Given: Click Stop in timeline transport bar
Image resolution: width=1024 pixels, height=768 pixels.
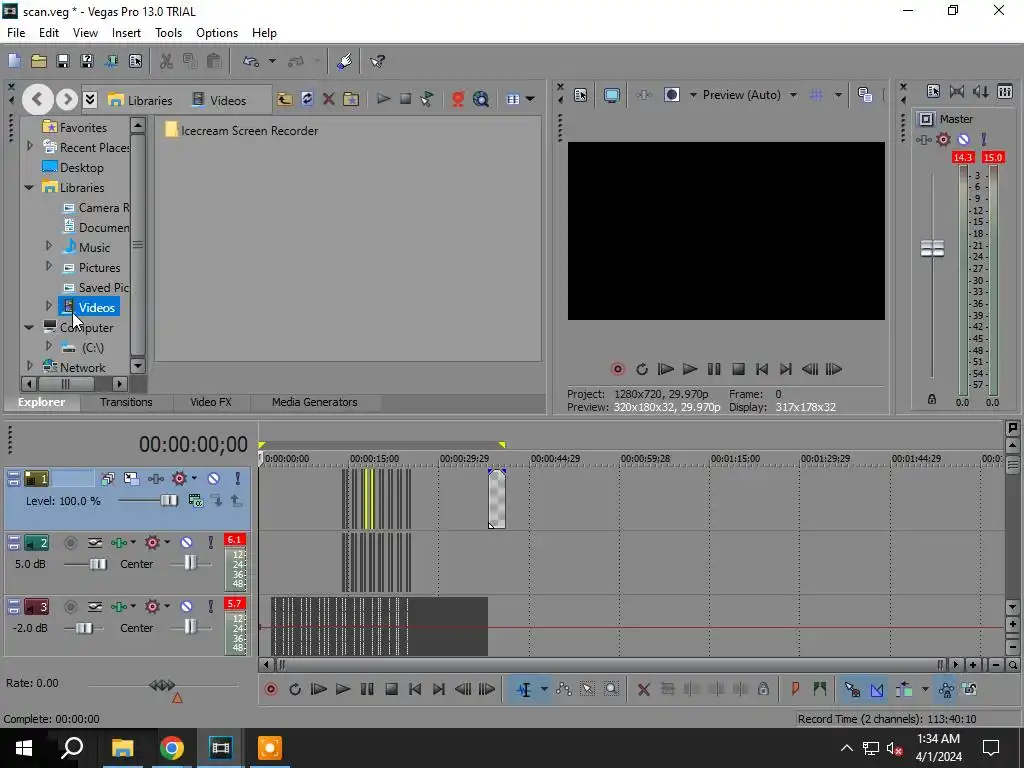Looking at the screenshot, I should tap(391, 689).
